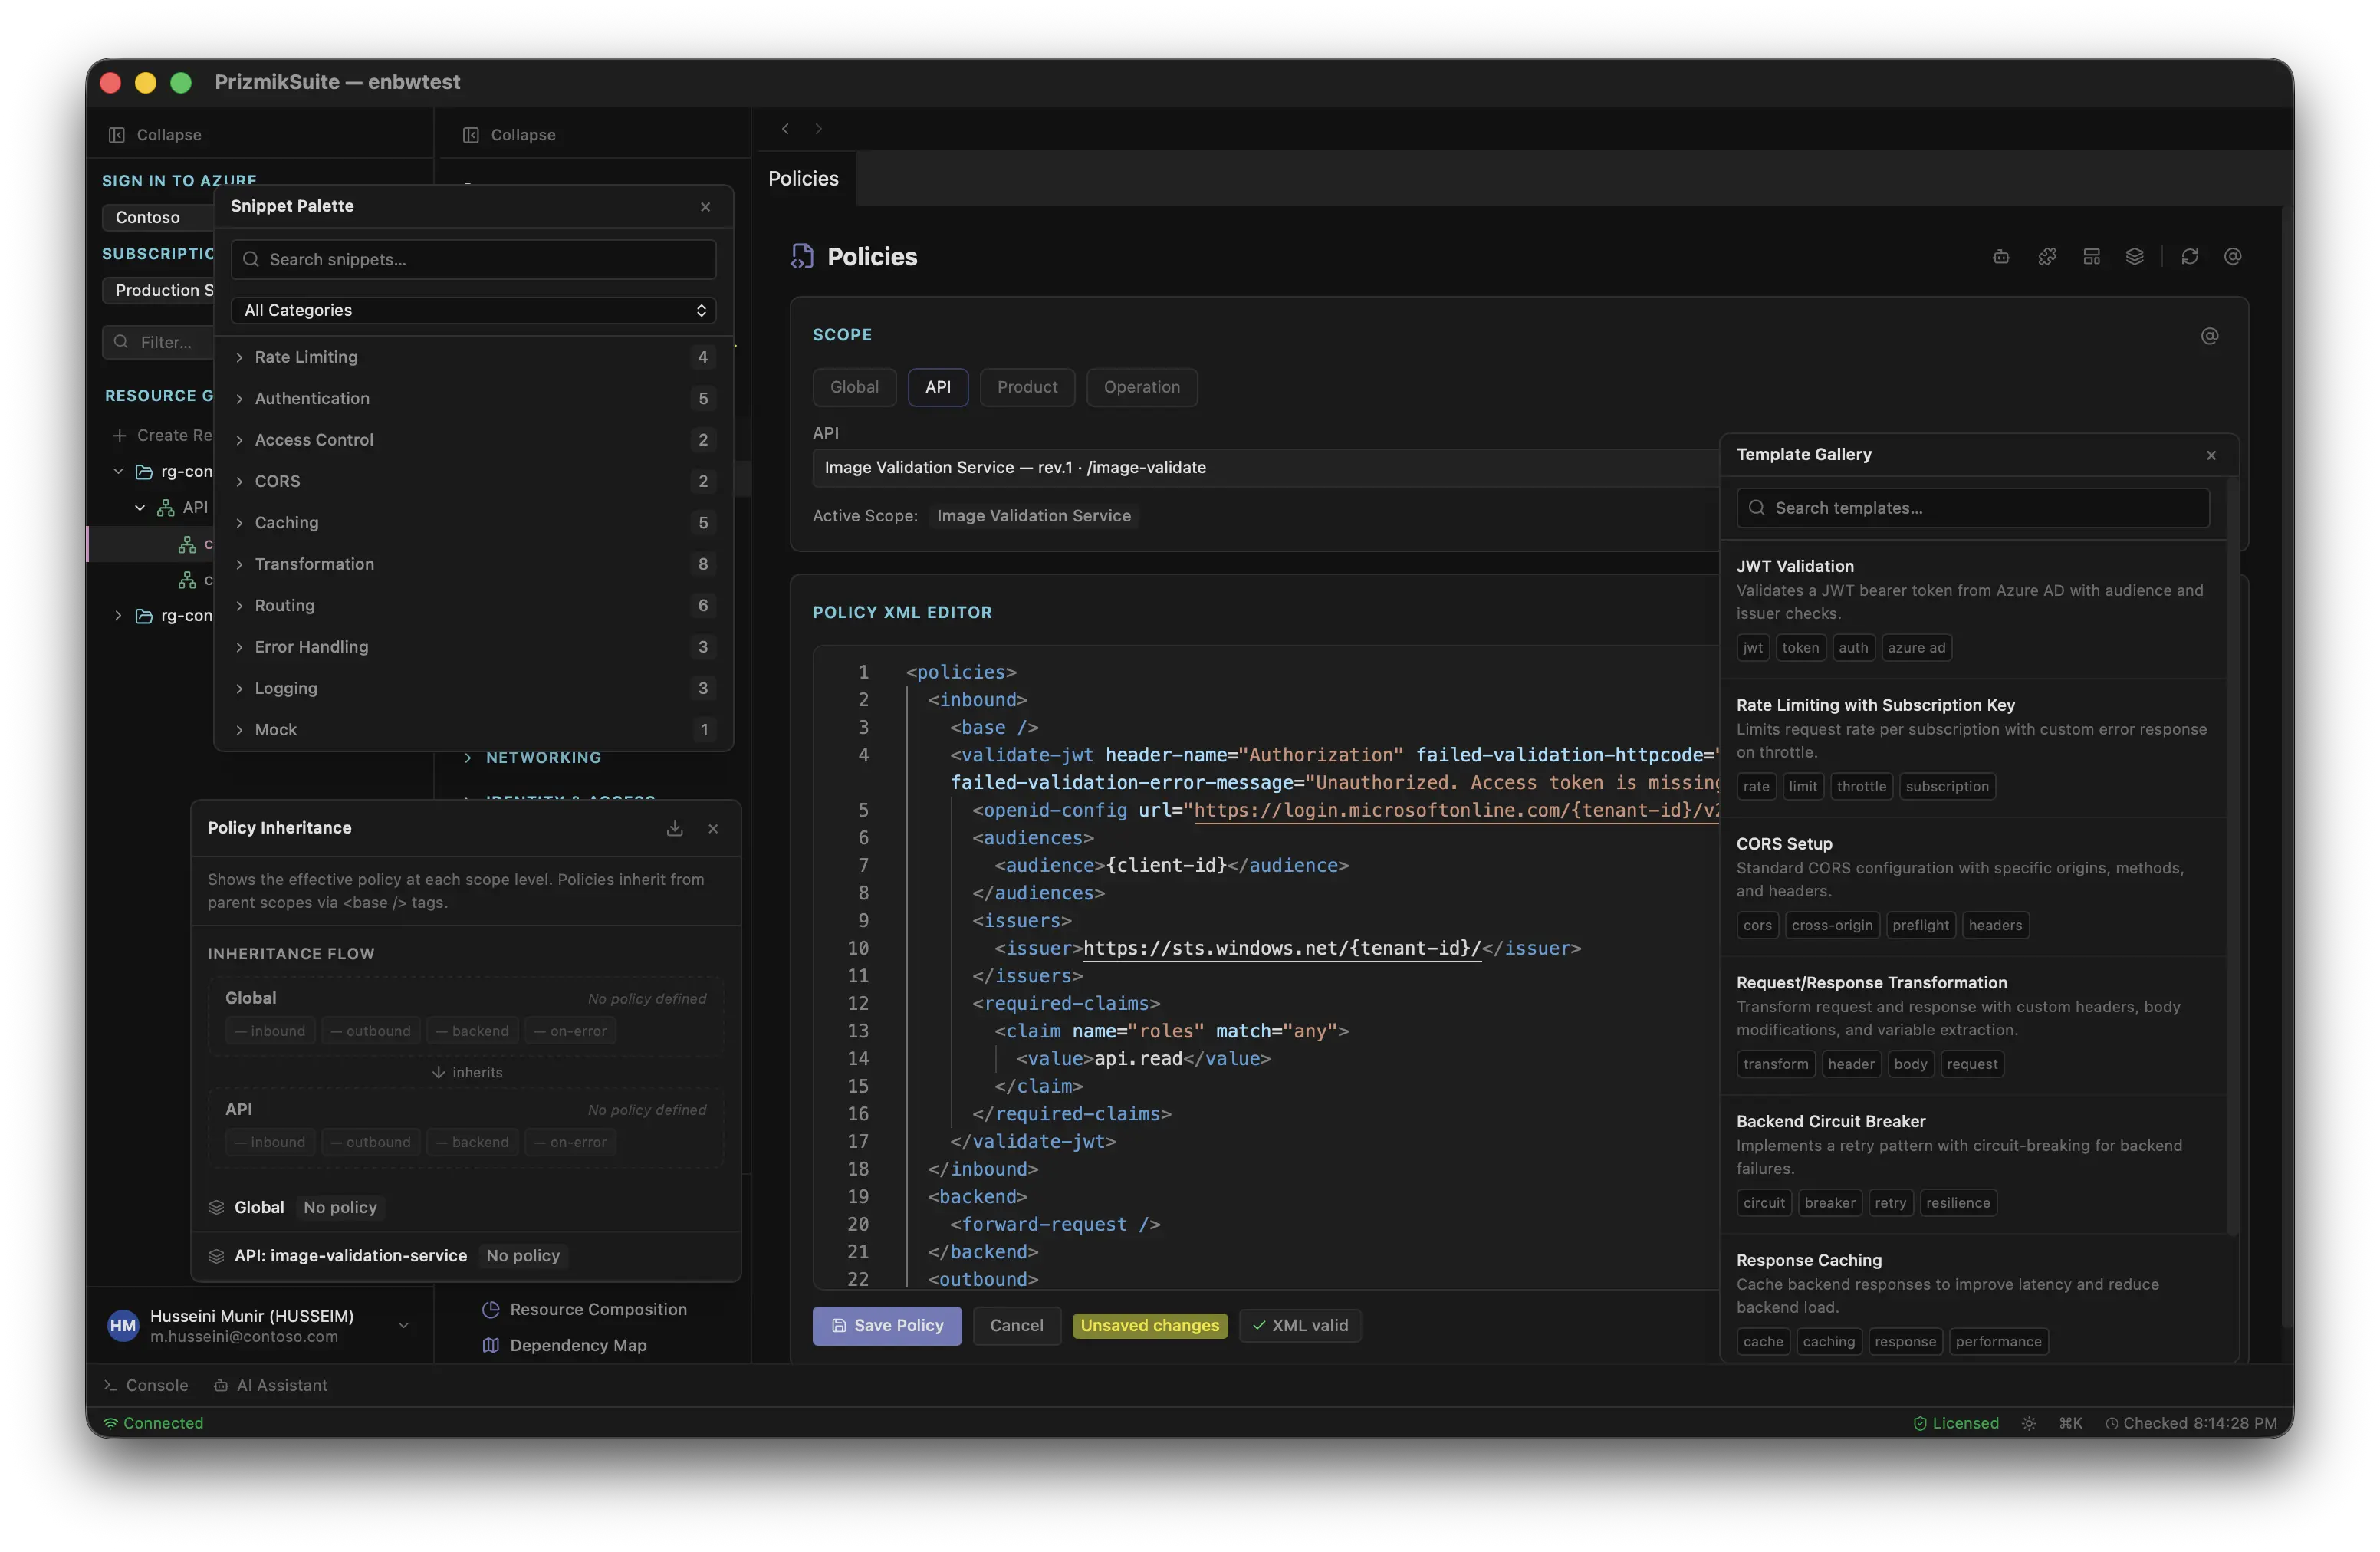Click the XML valid indicator
Screen dimensions: 2380x1552
pos(1300,1326)
